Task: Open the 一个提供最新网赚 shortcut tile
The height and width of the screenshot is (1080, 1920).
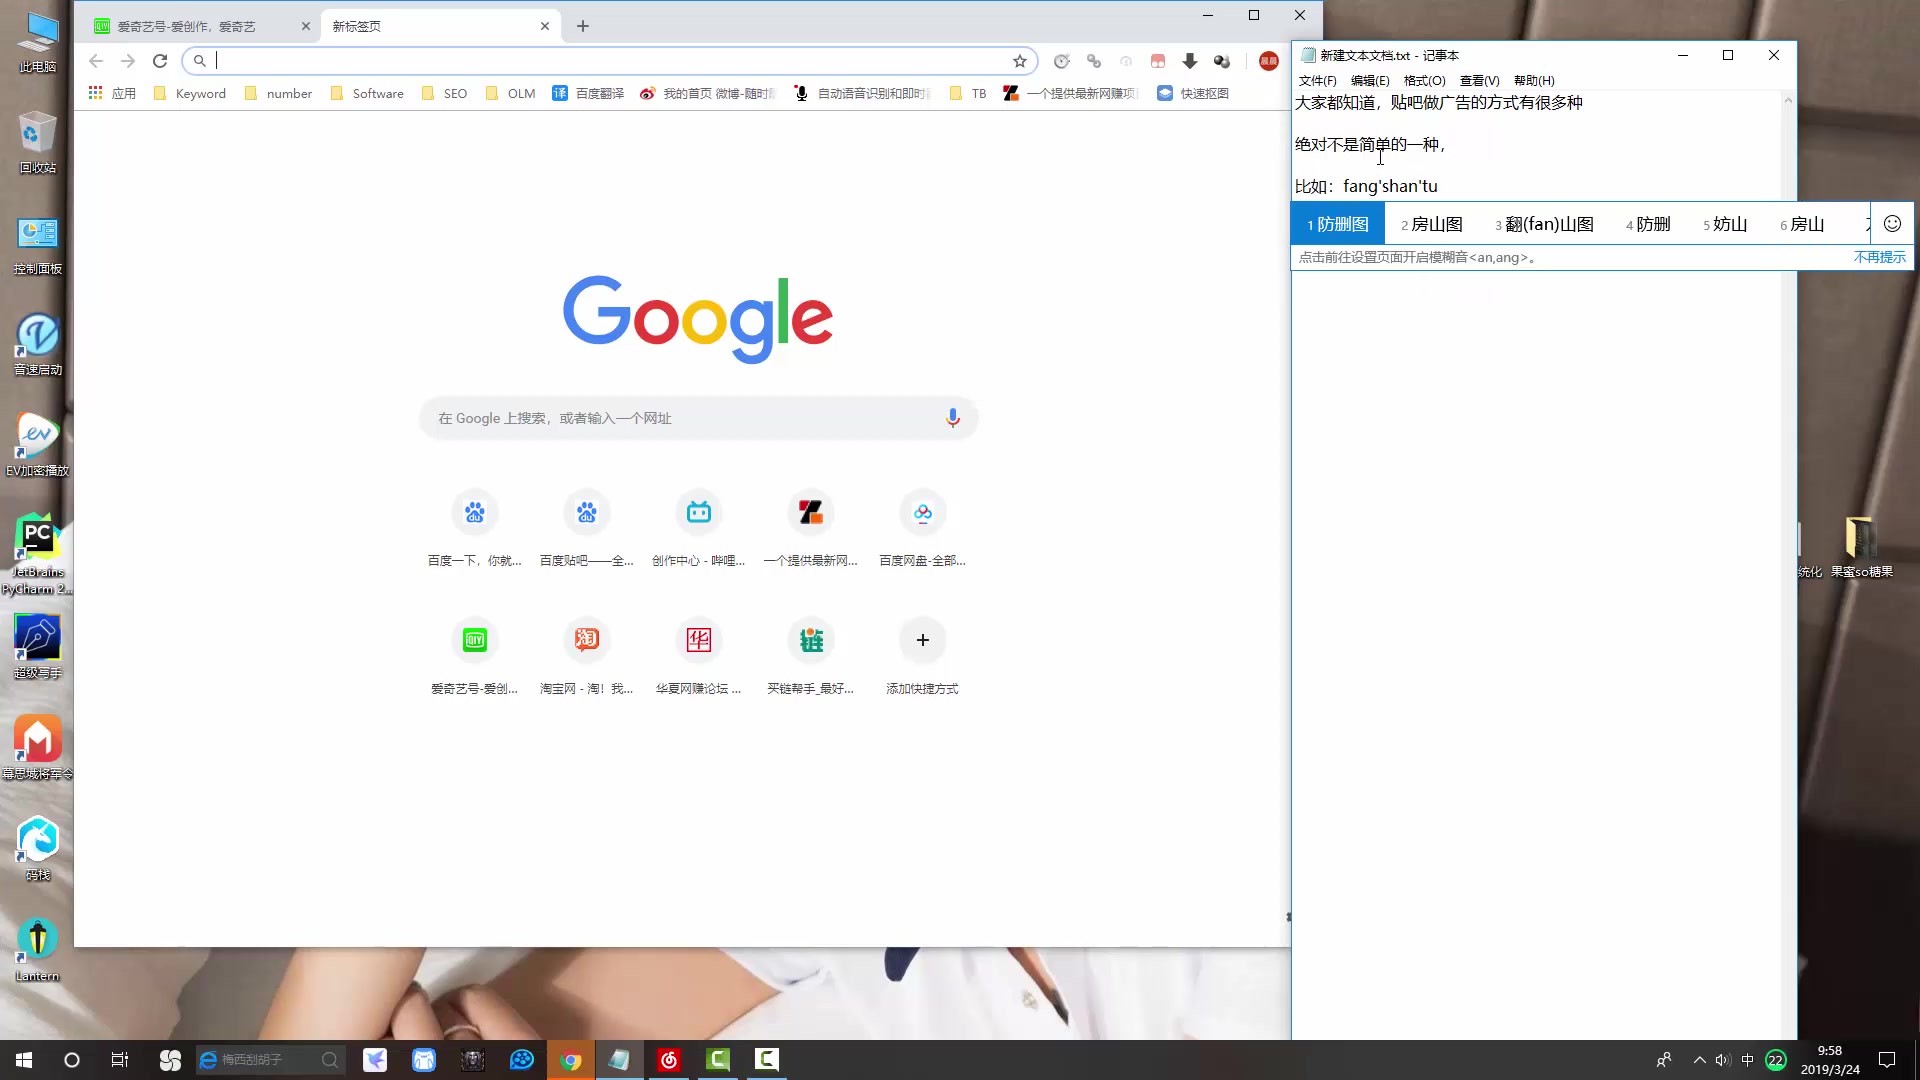Action: click(811, 530)
